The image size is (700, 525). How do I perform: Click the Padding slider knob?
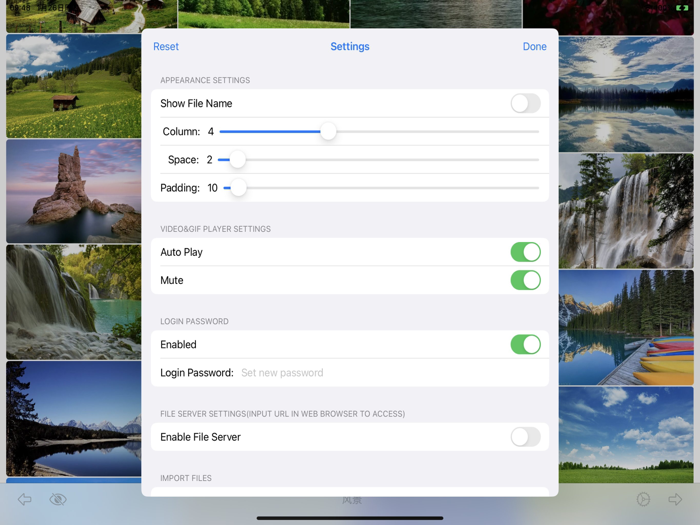click(x=238, y=188)
